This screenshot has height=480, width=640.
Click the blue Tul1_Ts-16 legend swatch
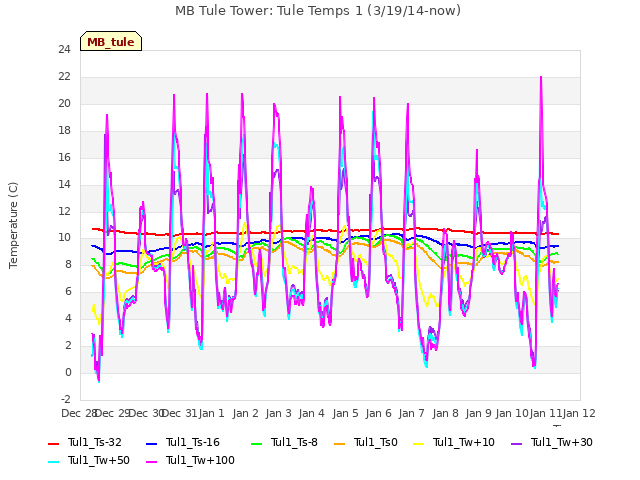151,443
